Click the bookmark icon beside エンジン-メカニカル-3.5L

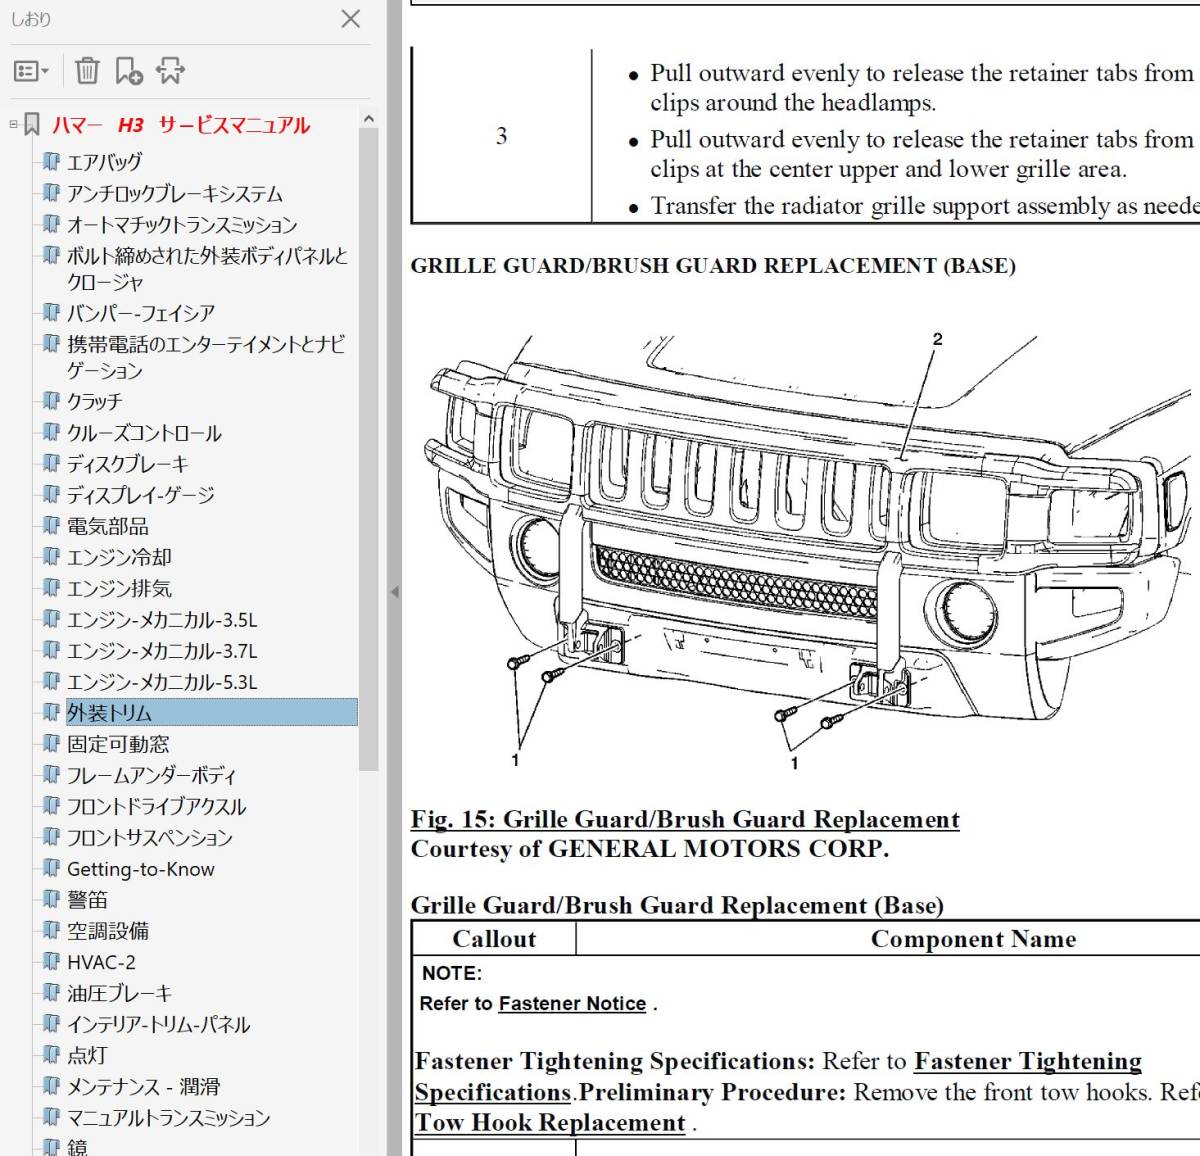[x=51, y=619]
